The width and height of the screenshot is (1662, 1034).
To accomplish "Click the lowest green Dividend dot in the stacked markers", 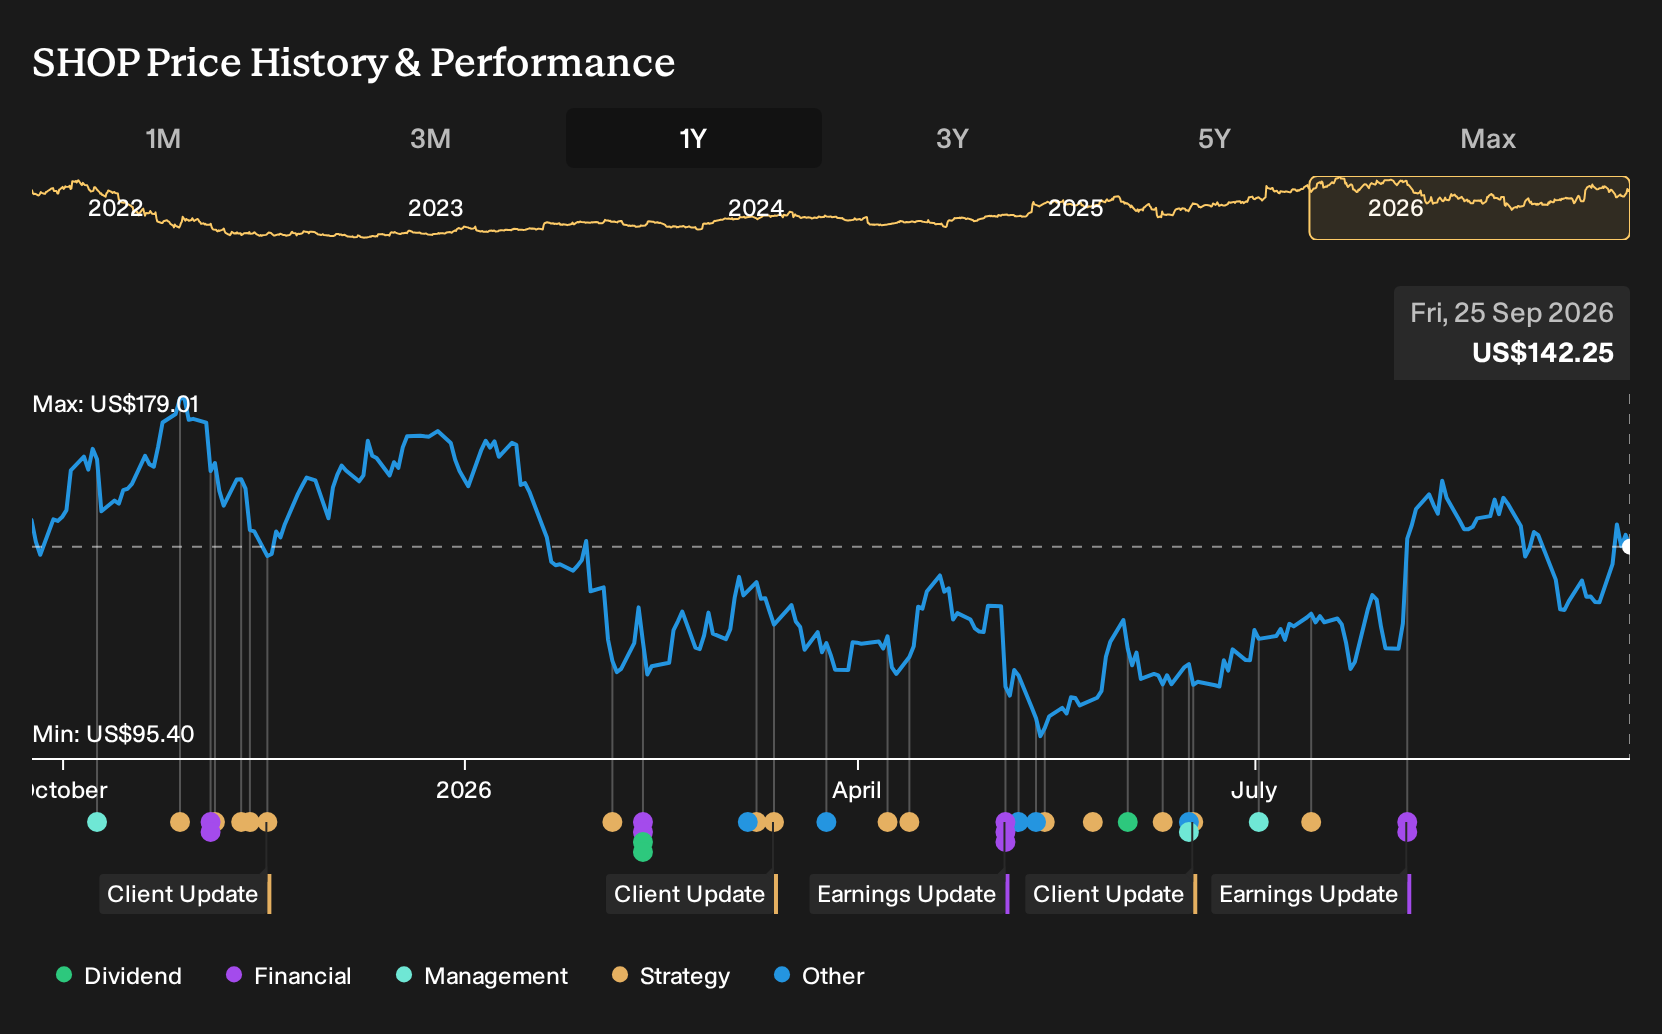I will click(643, 852).
